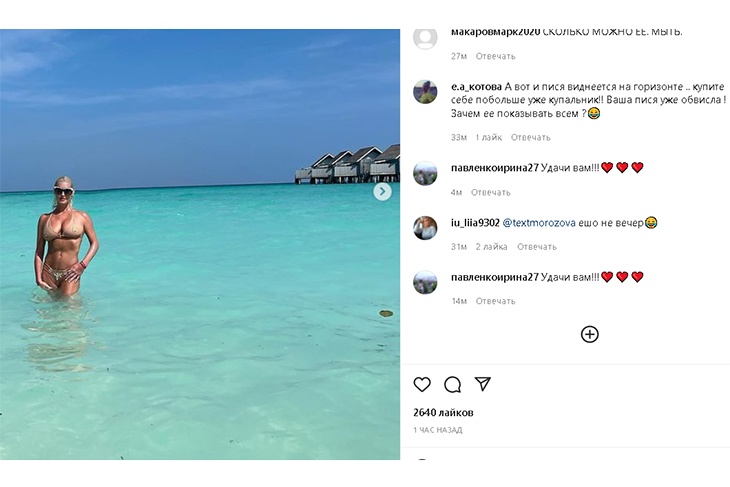
Task: Share post using paper plane icon
Action: [482, 384]
